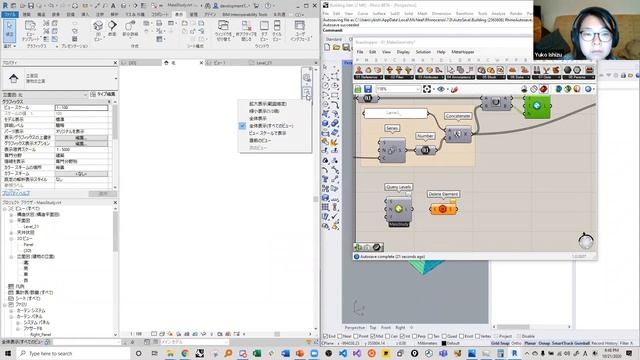The height and width of the screenshot is (360, 640).
Task: Click the プロパティヘルプ link in Revit properties
Action: [16, 193]
